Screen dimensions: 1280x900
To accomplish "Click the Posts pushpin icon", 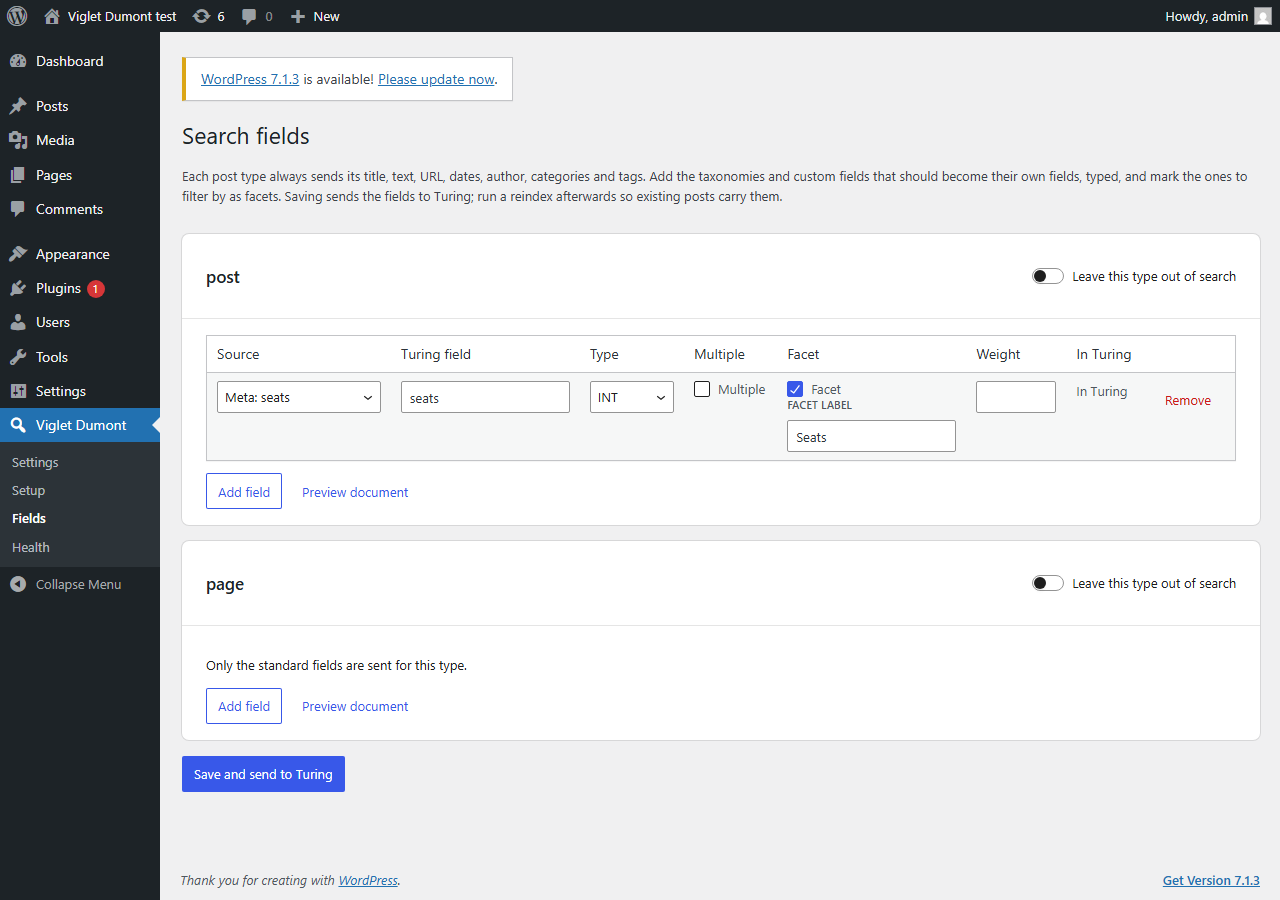I will click(18, 106).
